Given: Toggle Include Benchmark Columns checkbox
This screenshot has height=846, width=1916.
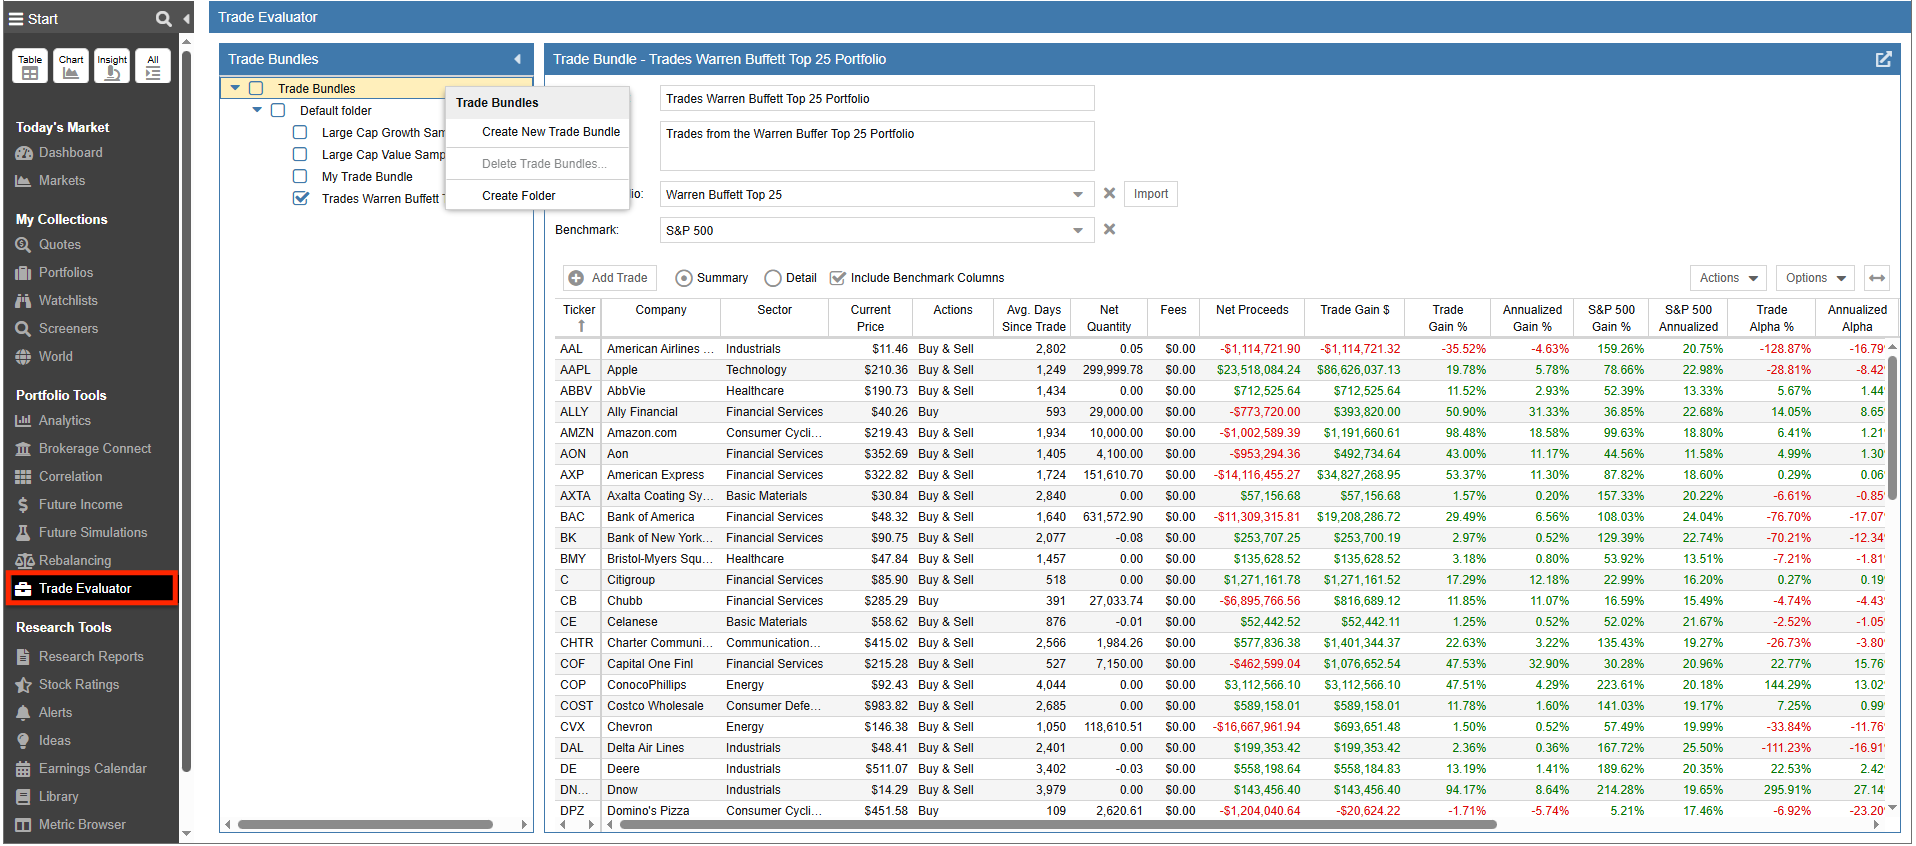Looking at the screenshot, I should coord(838,278).
